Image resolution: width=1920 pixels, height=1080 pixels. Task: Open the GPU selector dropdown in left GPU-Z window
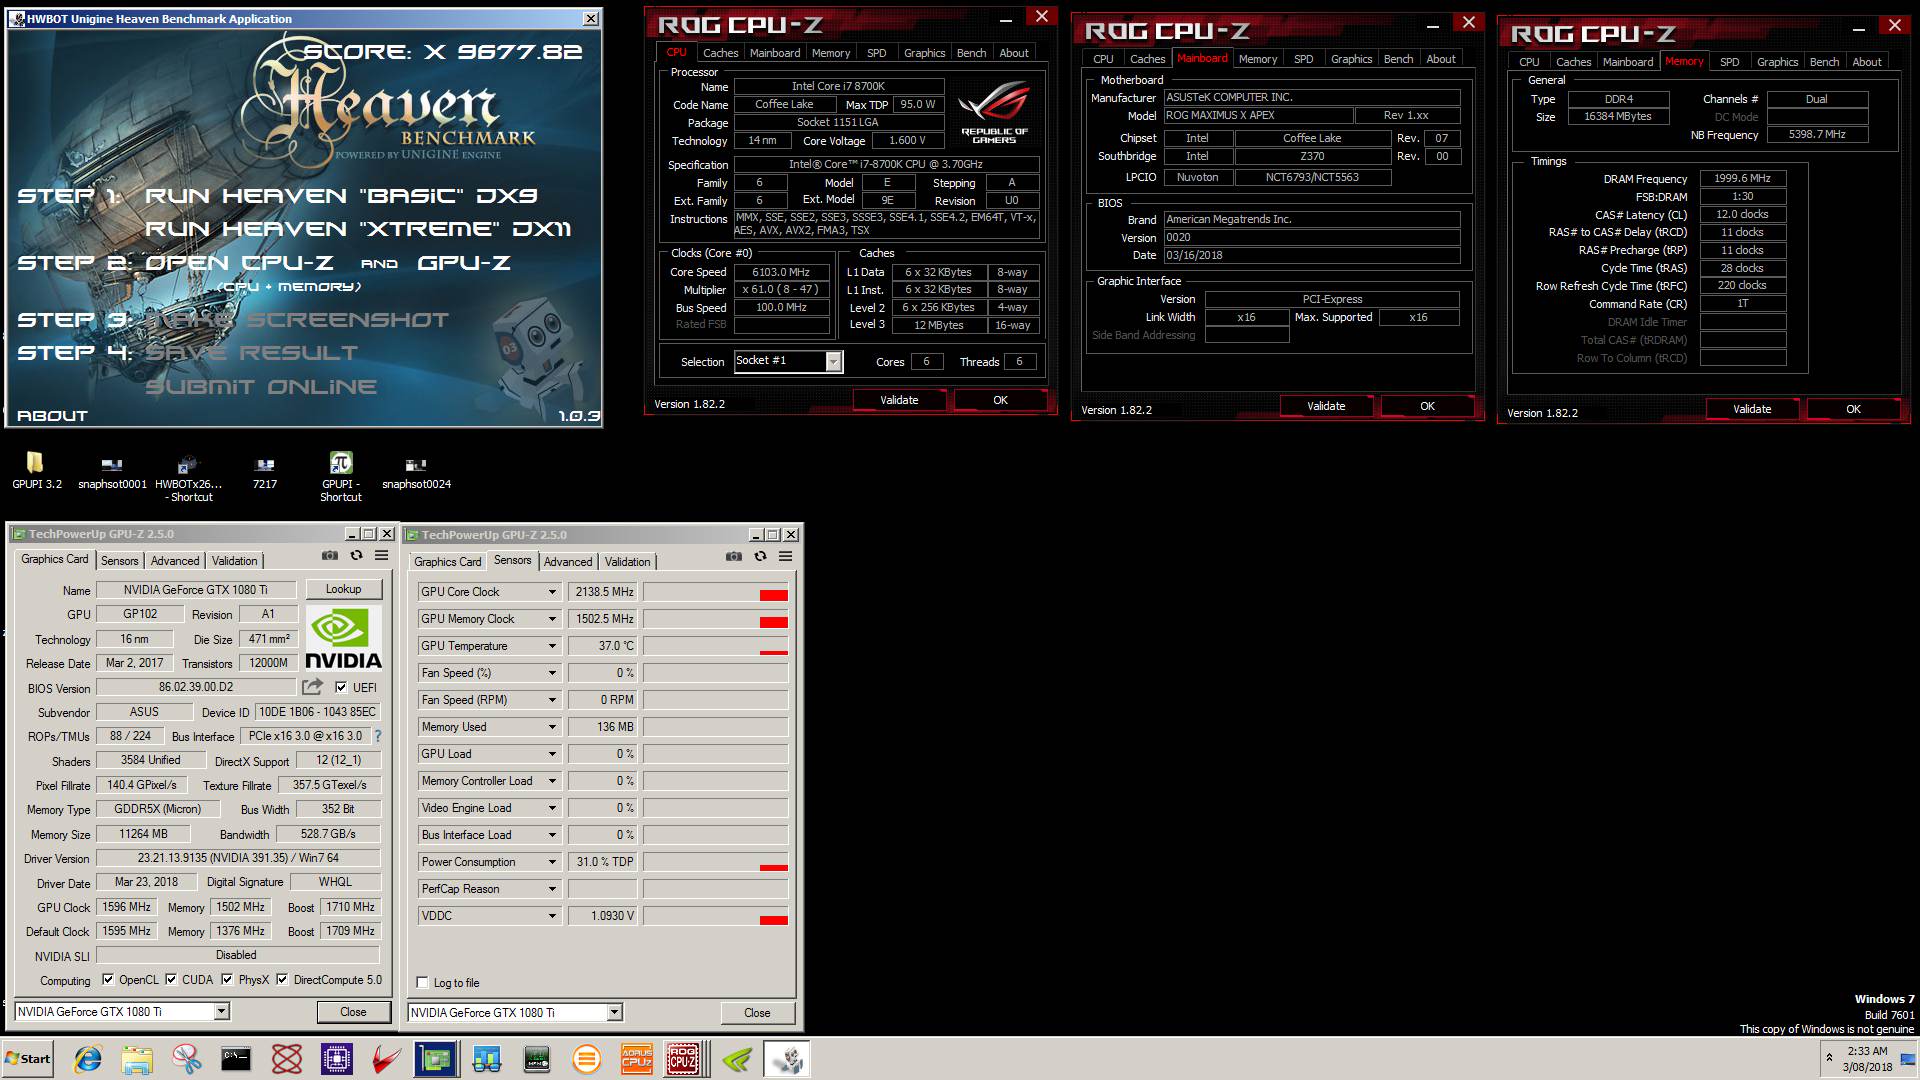point(222,1012)
